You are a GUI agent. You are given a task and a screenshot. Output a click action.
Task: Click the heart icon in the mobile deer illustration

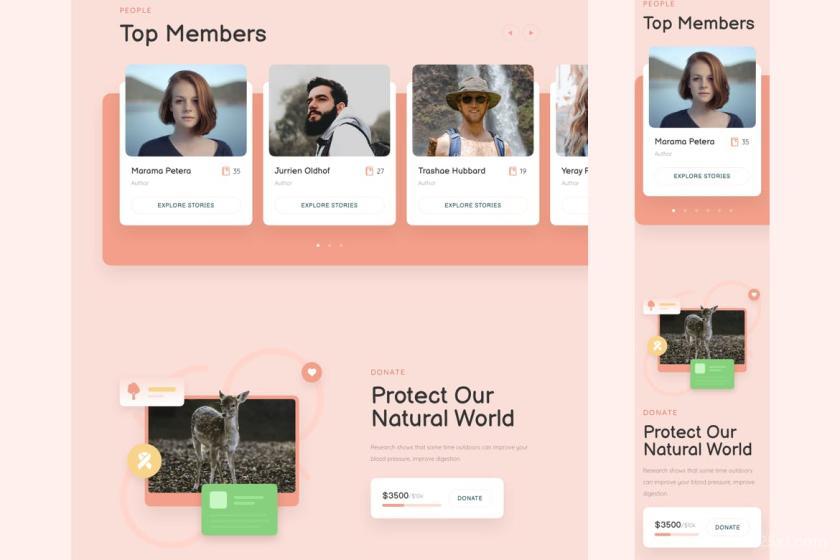tap(754, 294)
